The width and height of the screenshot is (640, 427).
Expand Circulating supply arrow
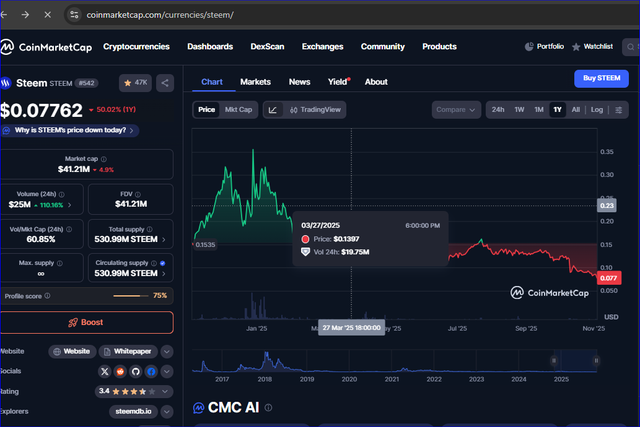click(164, 274)
